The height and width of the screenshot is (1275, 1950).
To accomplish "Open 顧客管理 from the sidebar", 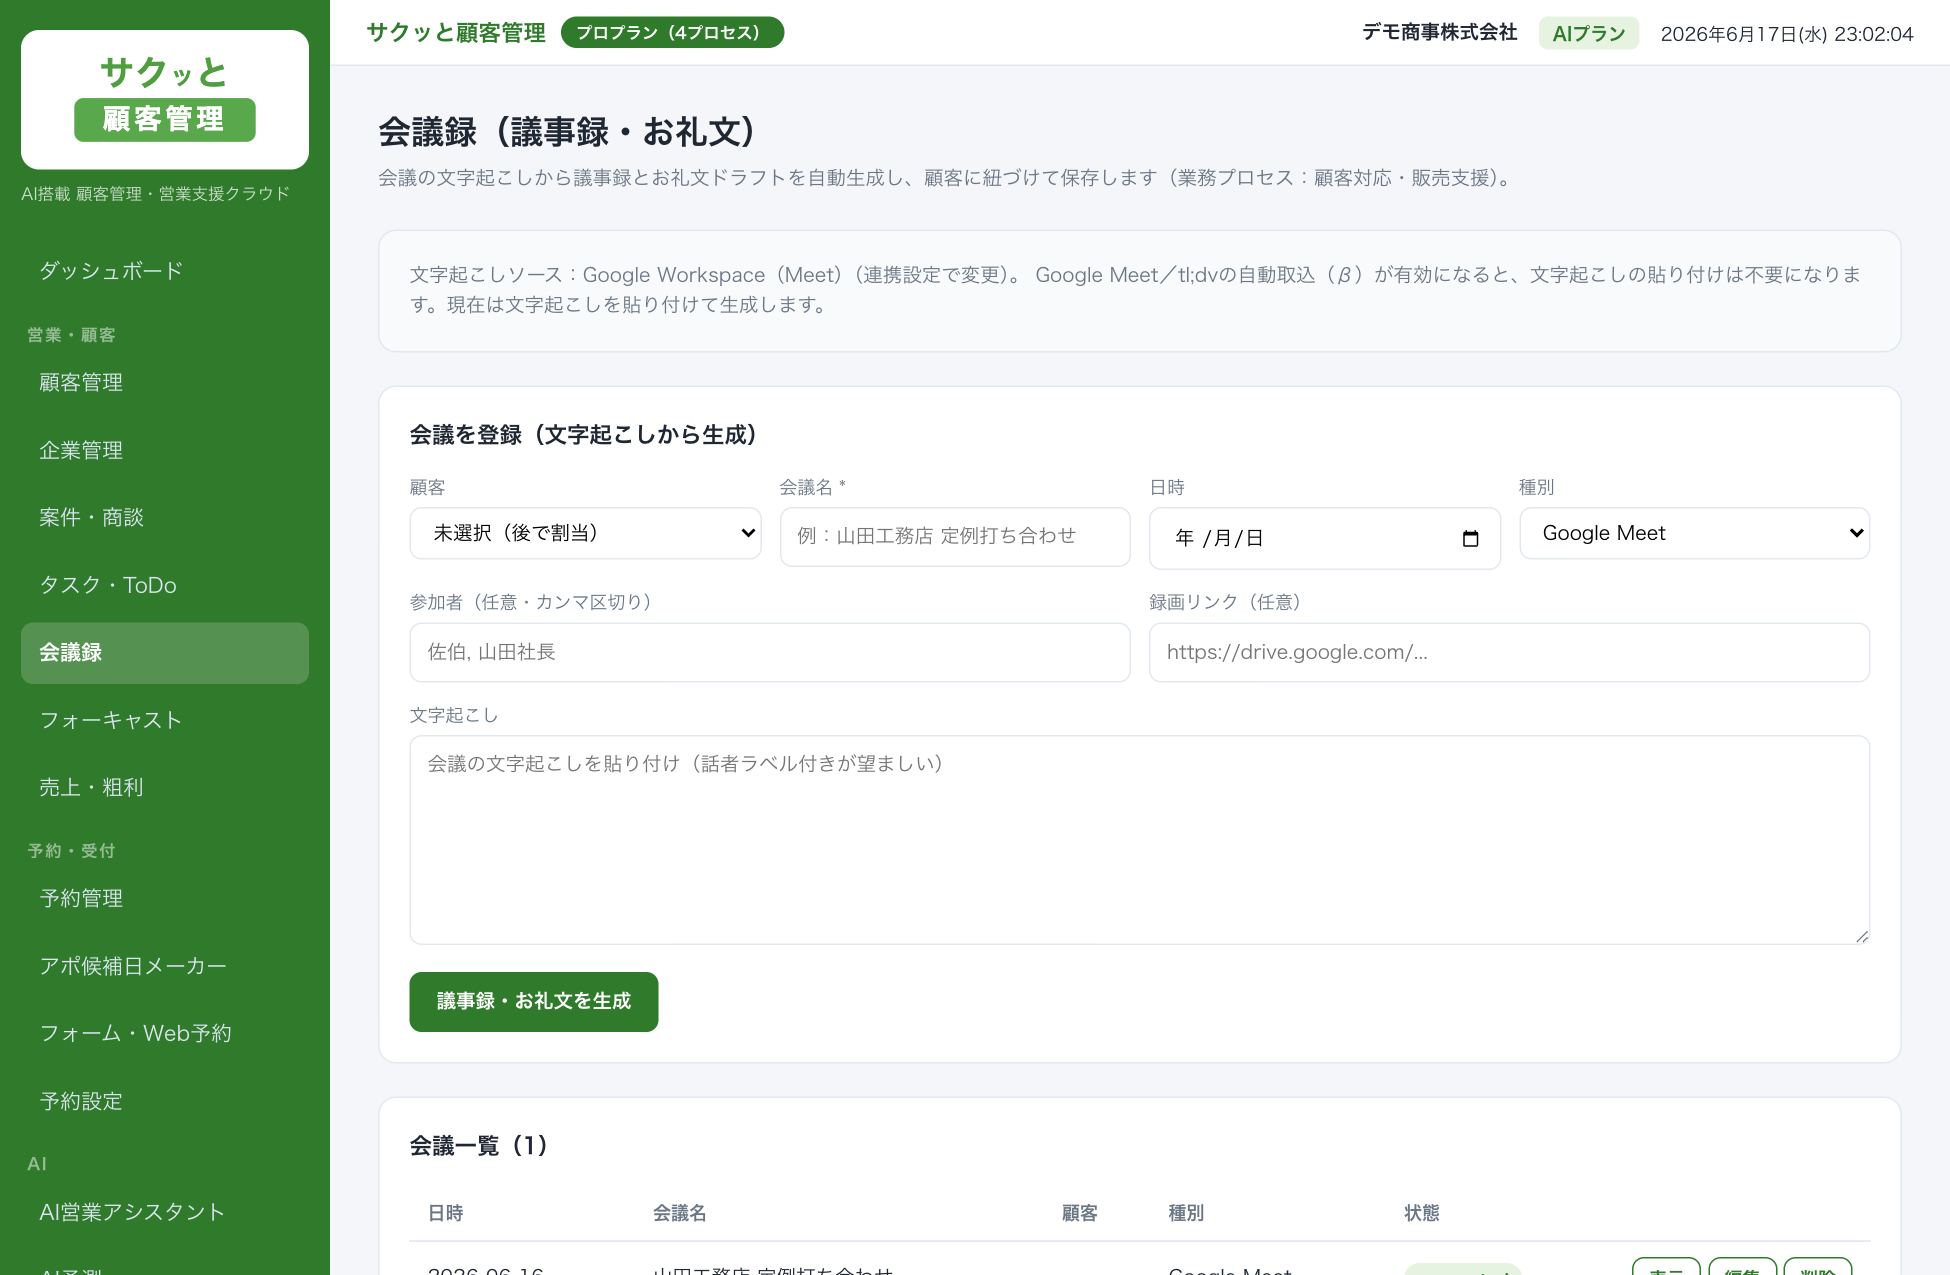I will click(x=165, y=382).
